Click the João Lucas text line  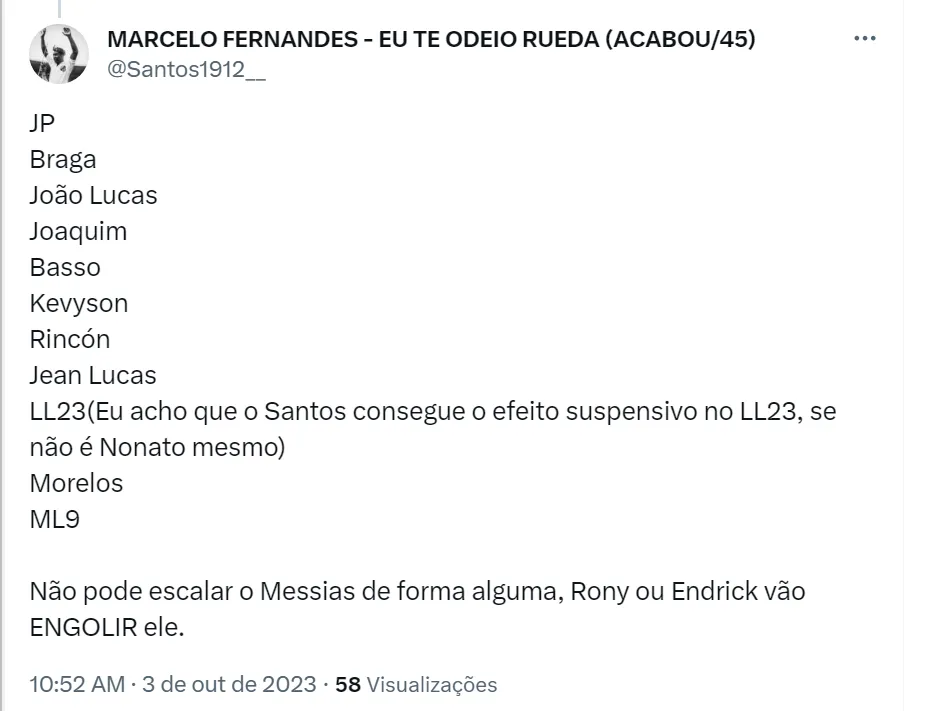point(93,195)
